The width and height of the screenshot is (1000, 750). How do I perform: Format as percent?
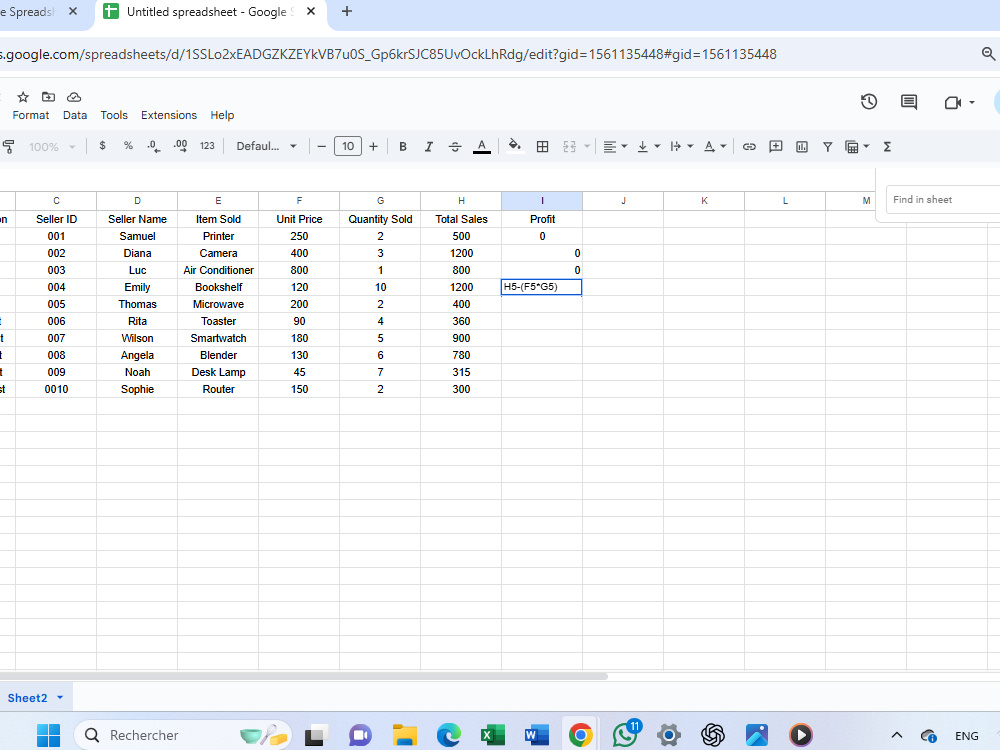128,146
